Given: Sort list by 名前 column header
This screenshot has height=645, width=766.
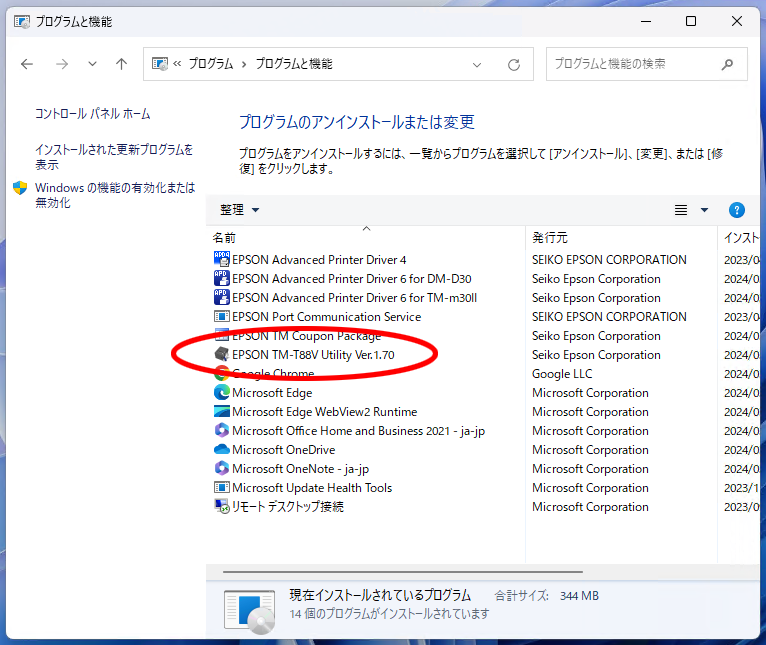Looking at the screenshot, I should (x=225, y=238).
